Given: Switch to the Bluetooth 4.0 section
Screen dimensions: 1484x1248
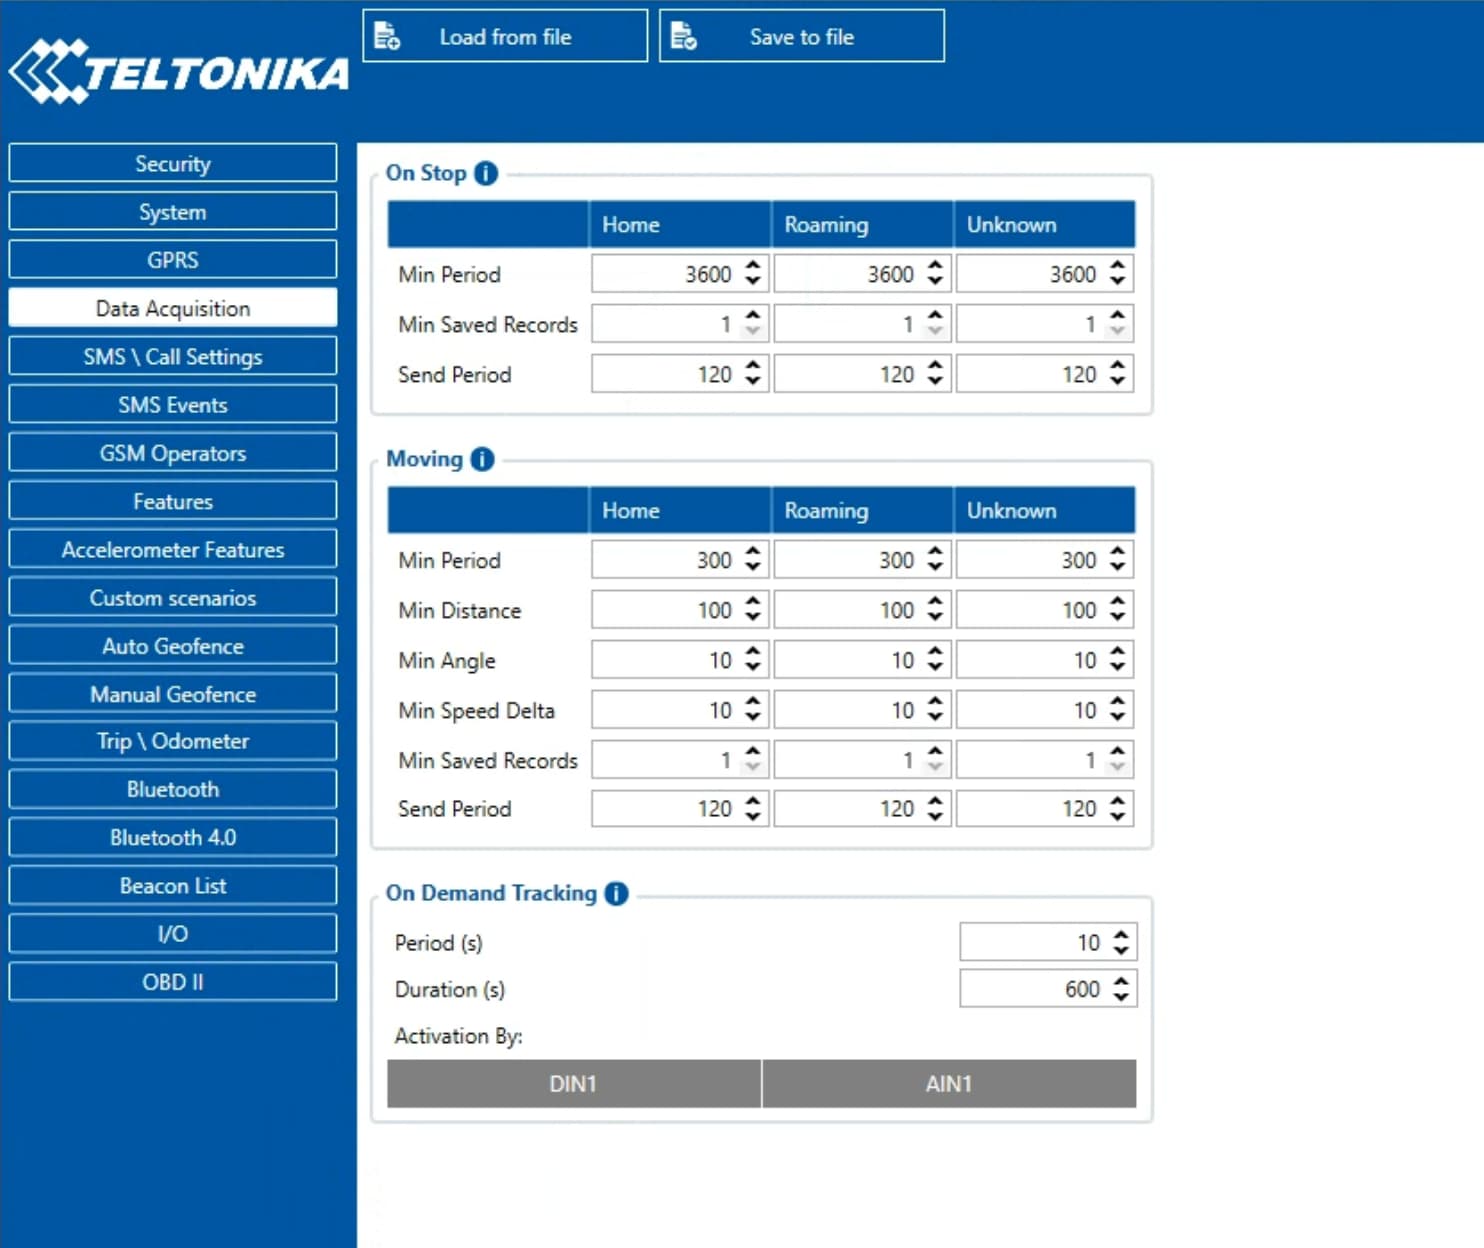Looking at the screenshot, I should click(x=173, y=837).
